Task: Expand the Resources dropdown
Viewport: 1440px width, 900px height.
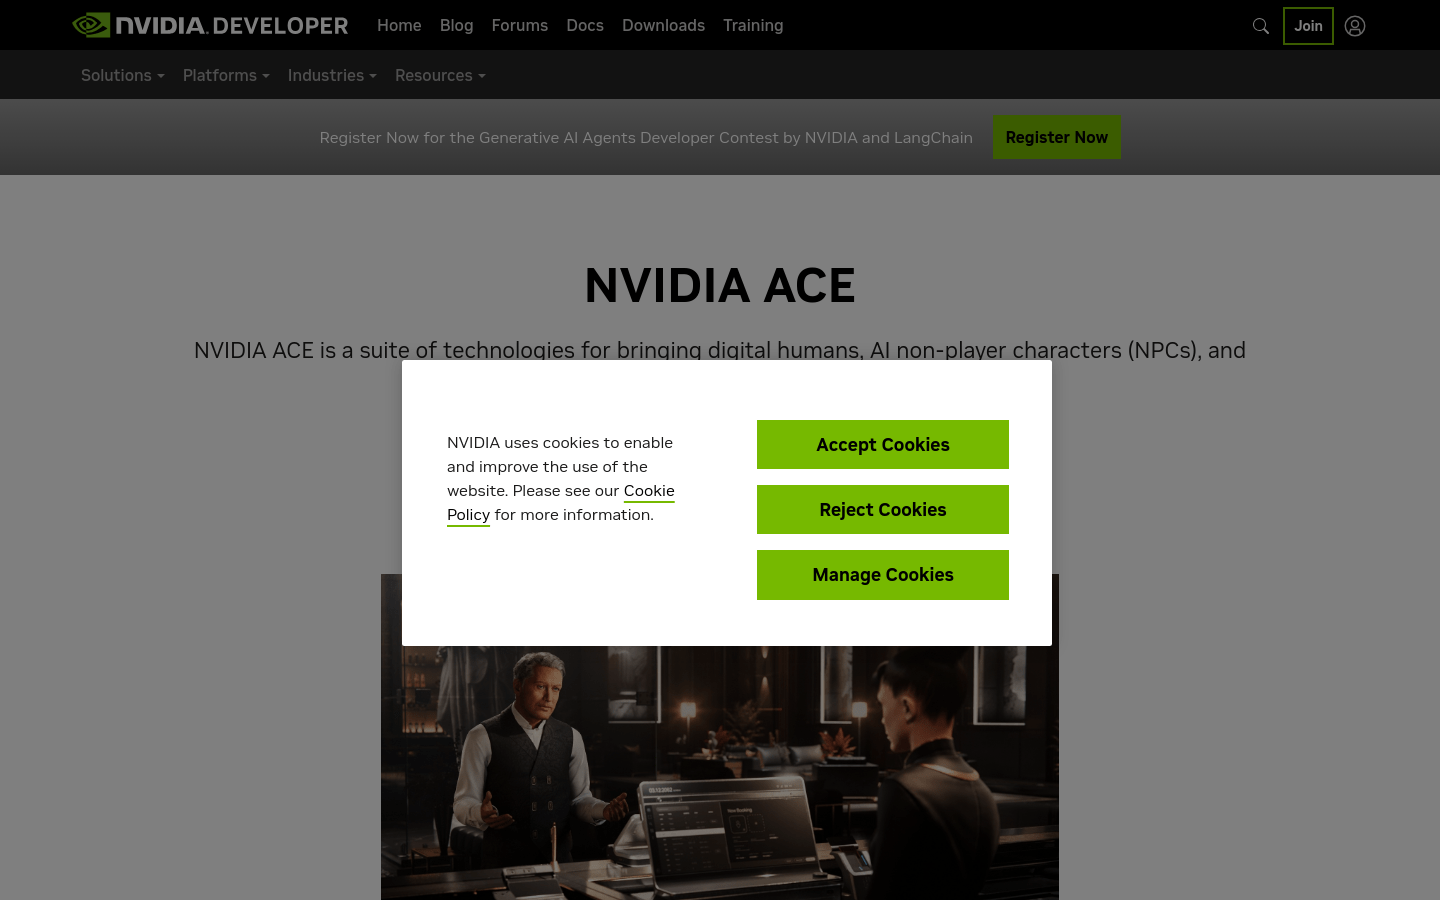Action: [440, 75]
